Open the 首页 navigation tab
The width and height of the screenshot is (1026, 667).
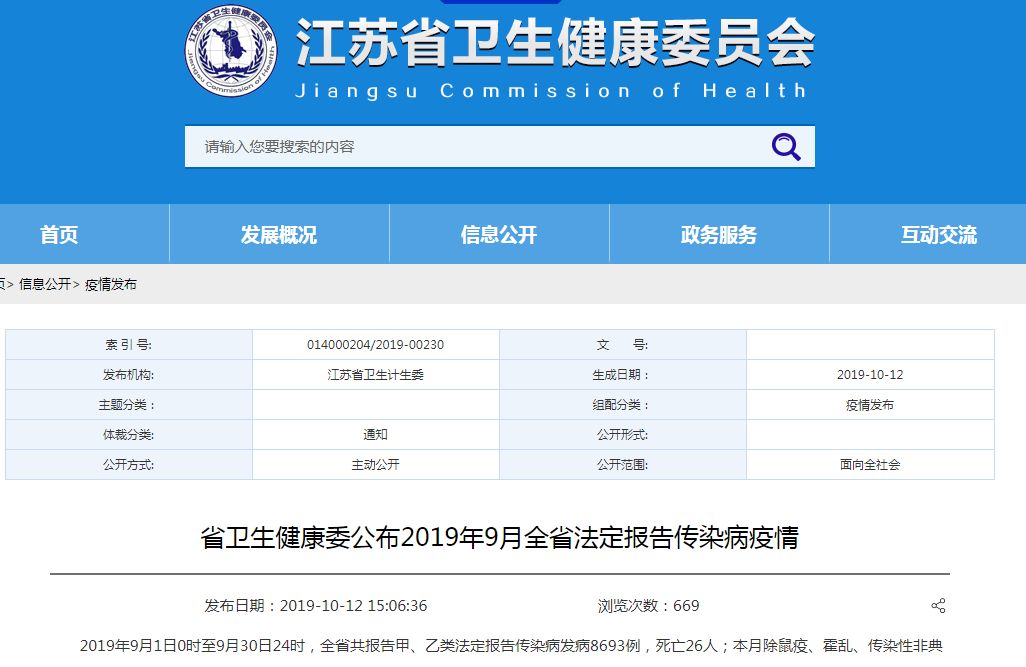pos(59,234)
